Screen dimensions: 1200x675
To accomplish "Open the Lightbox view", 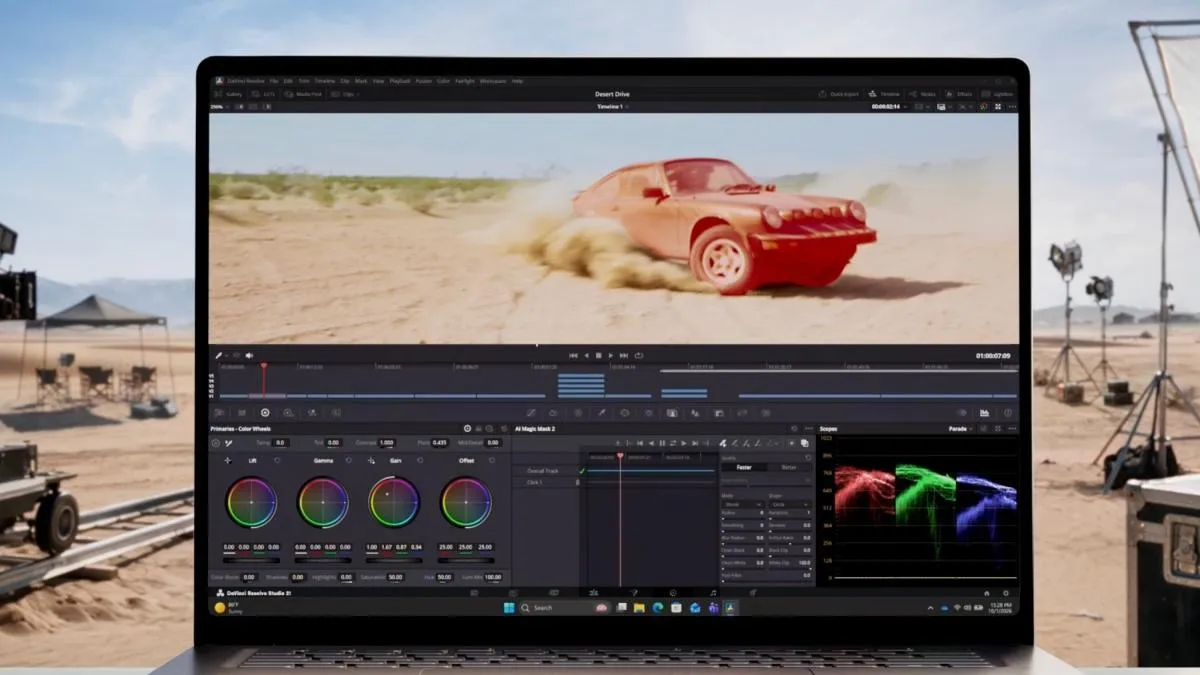I will 997,94.
